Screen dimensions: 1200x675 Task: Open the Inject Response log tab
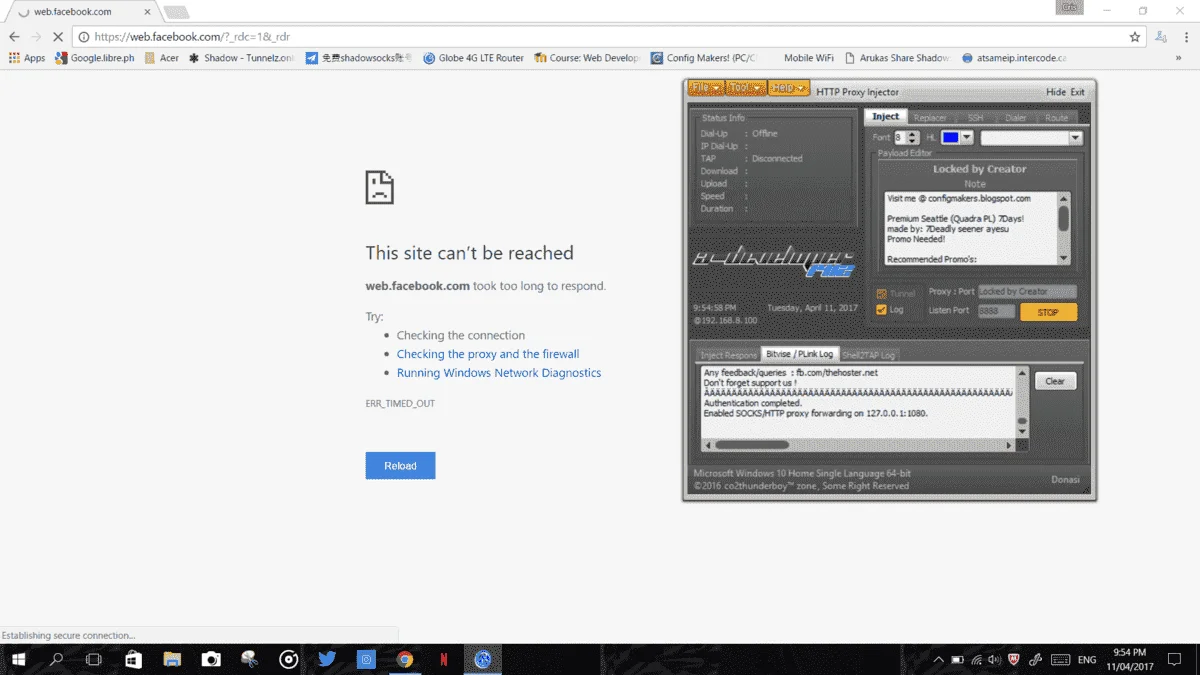click(x=728, y=355)
